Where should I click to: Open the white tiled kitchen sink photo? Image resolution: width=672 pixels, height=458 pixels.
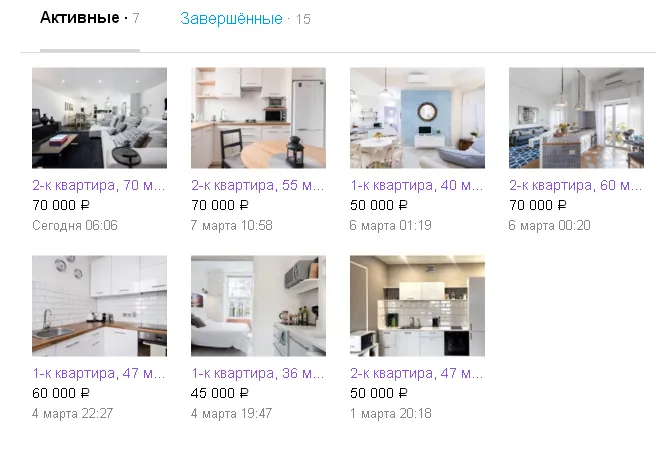(x=99, y=306)
